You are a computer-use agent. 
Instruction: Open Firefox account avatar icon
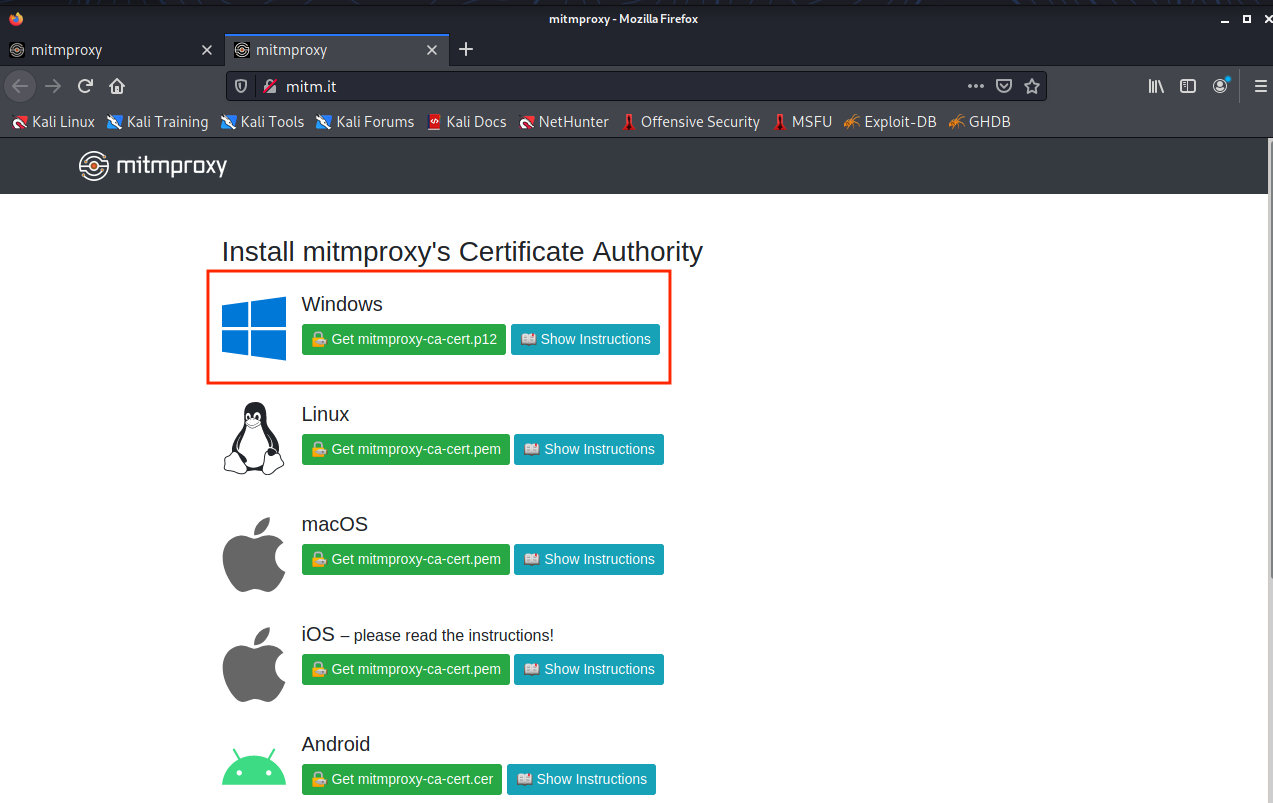click(1220, 86)
